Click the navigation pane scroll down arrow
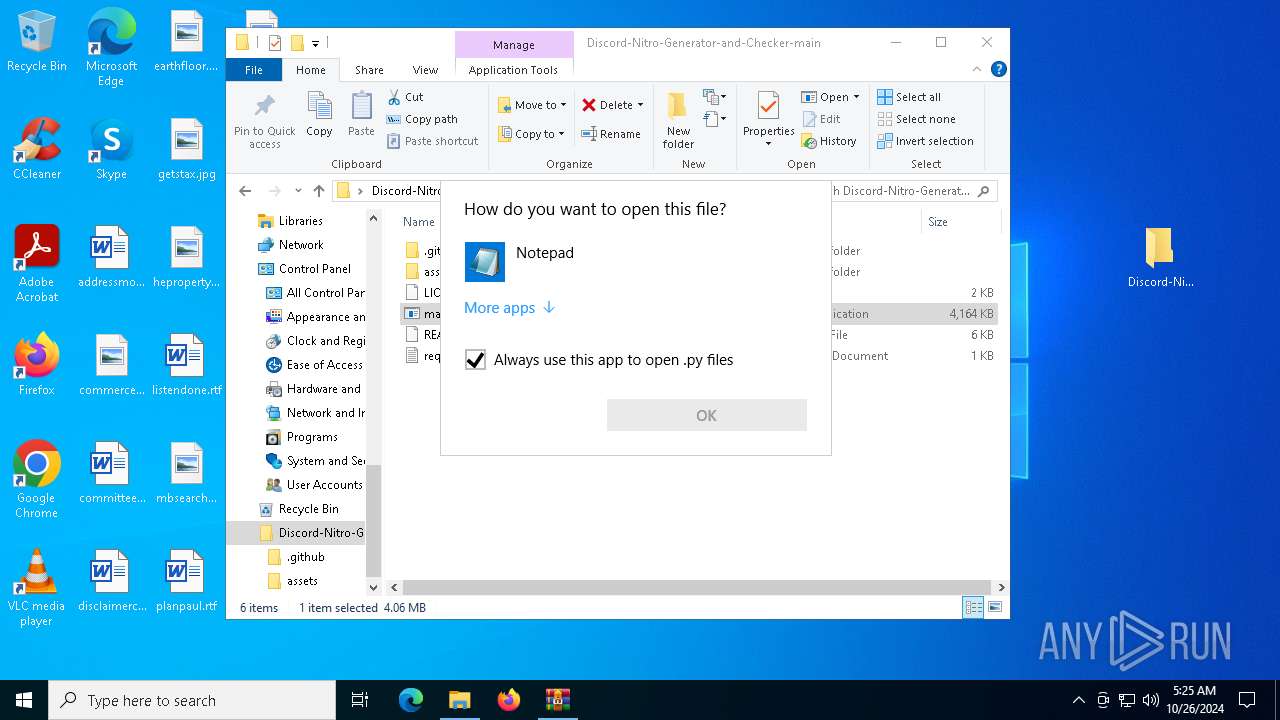The image size is (1280, 720). 374,587
